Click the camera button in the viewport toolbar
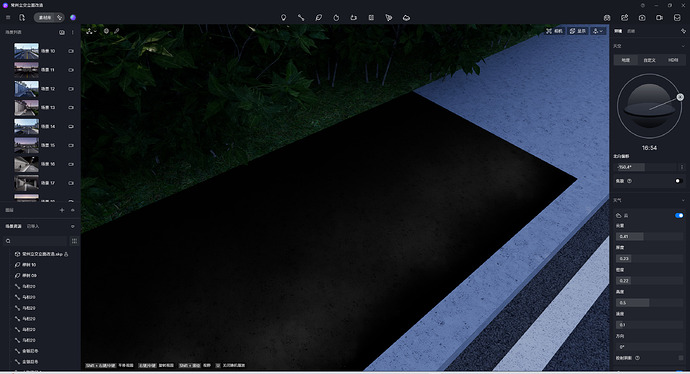690x374 pixels. tap(554, 31)
